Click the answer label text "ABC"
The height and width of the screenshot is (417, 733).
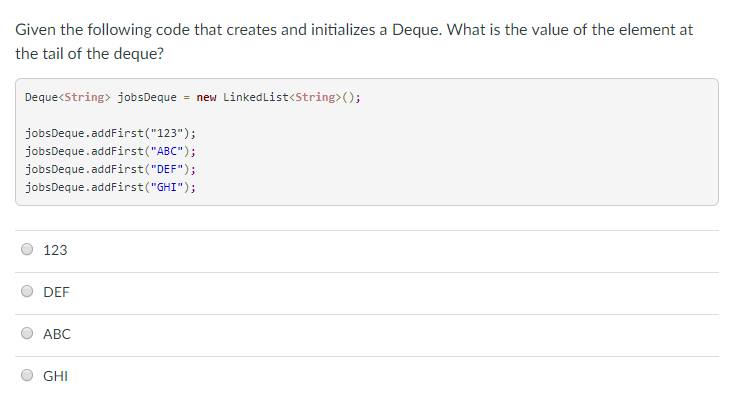coord(57,334)
